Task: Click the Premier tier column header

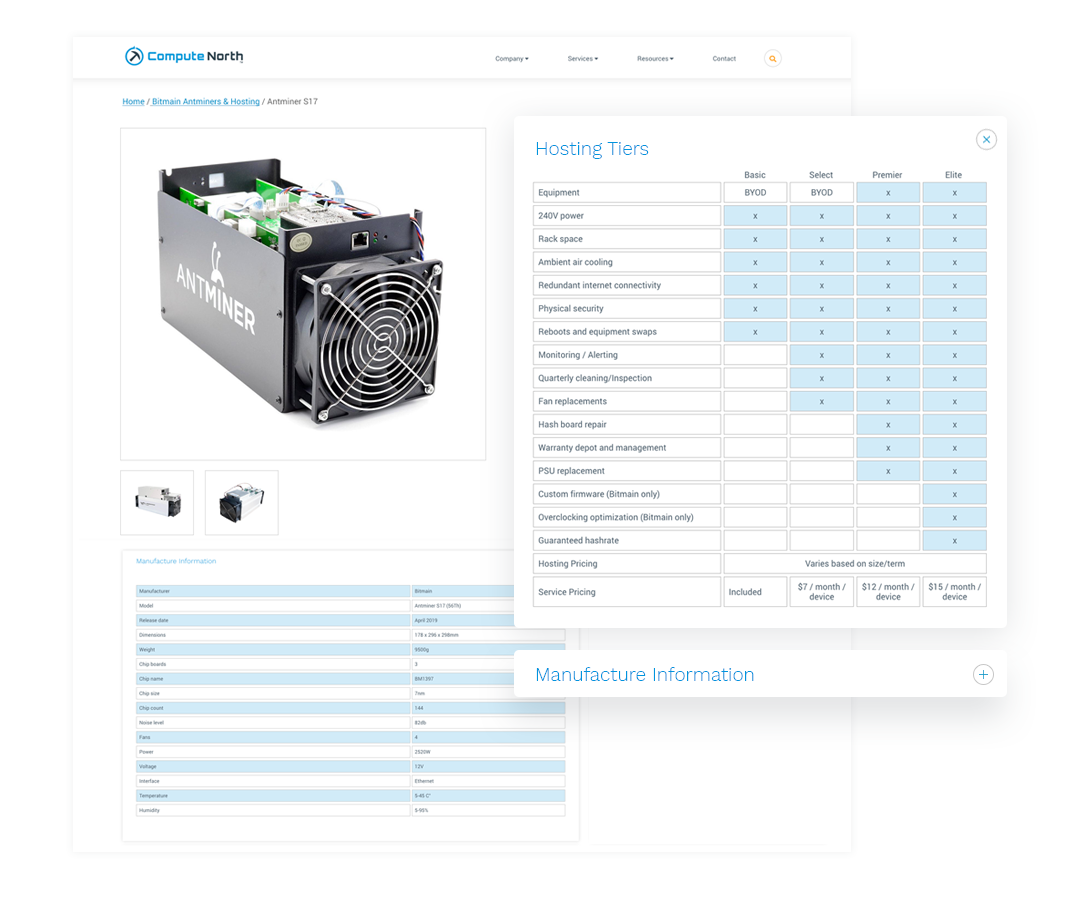Action: point(887,175)
